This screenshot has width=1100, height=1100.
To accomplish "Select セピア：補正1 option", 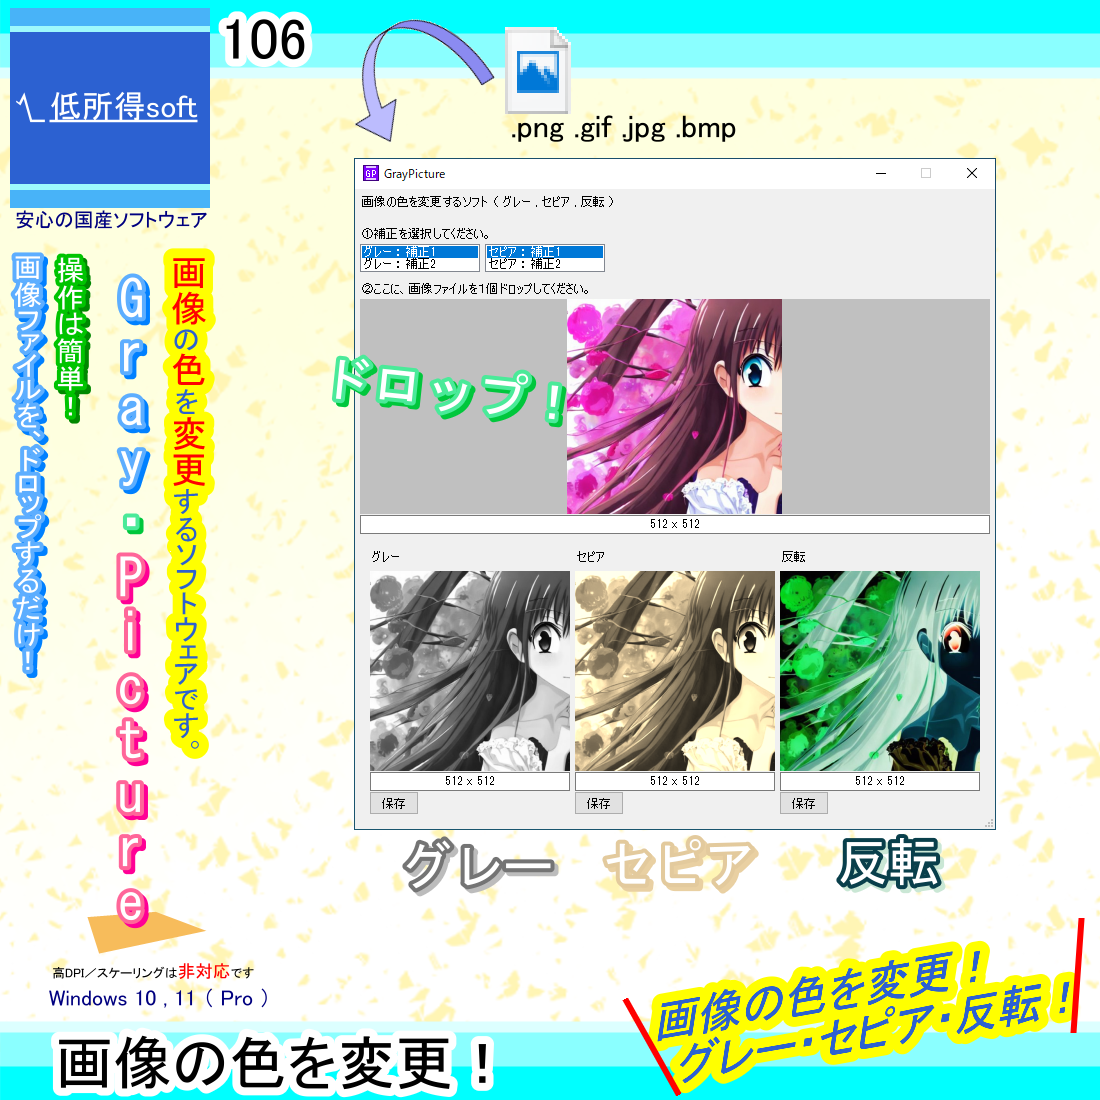I will point(545,252).
